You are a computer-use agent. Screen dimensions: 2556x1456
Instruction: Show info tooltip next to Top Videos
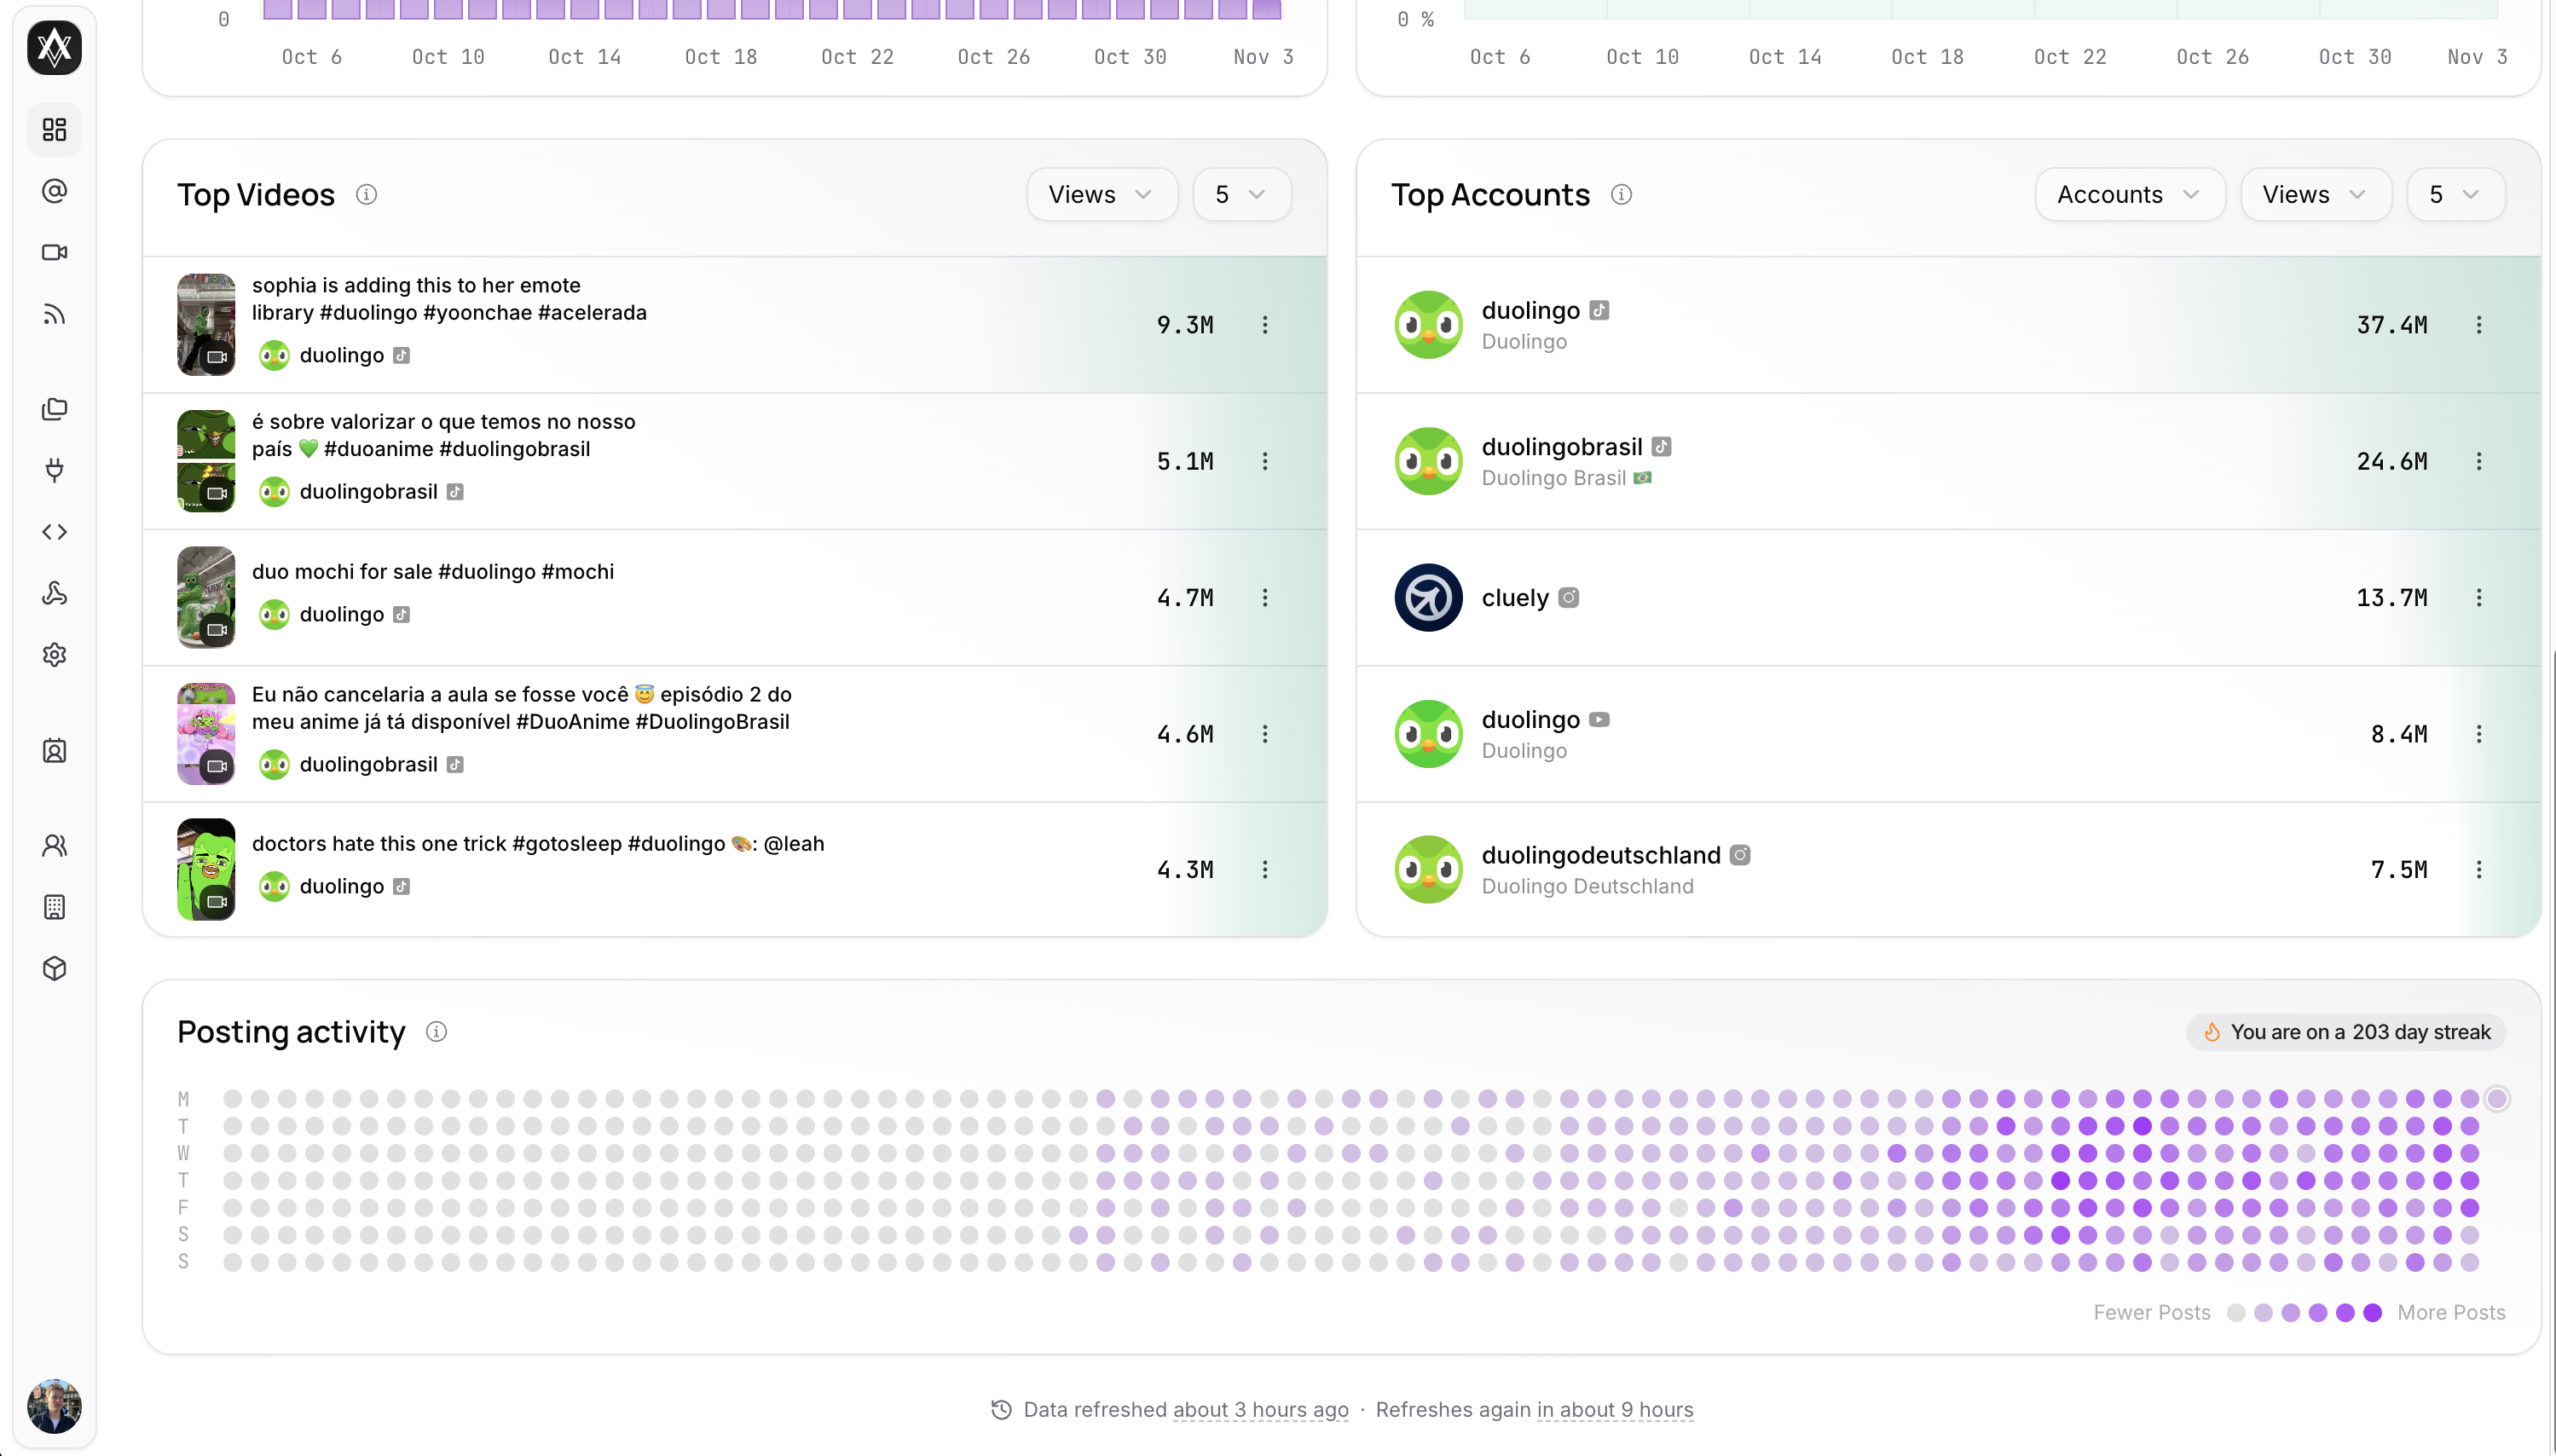(x=366, y=195)
